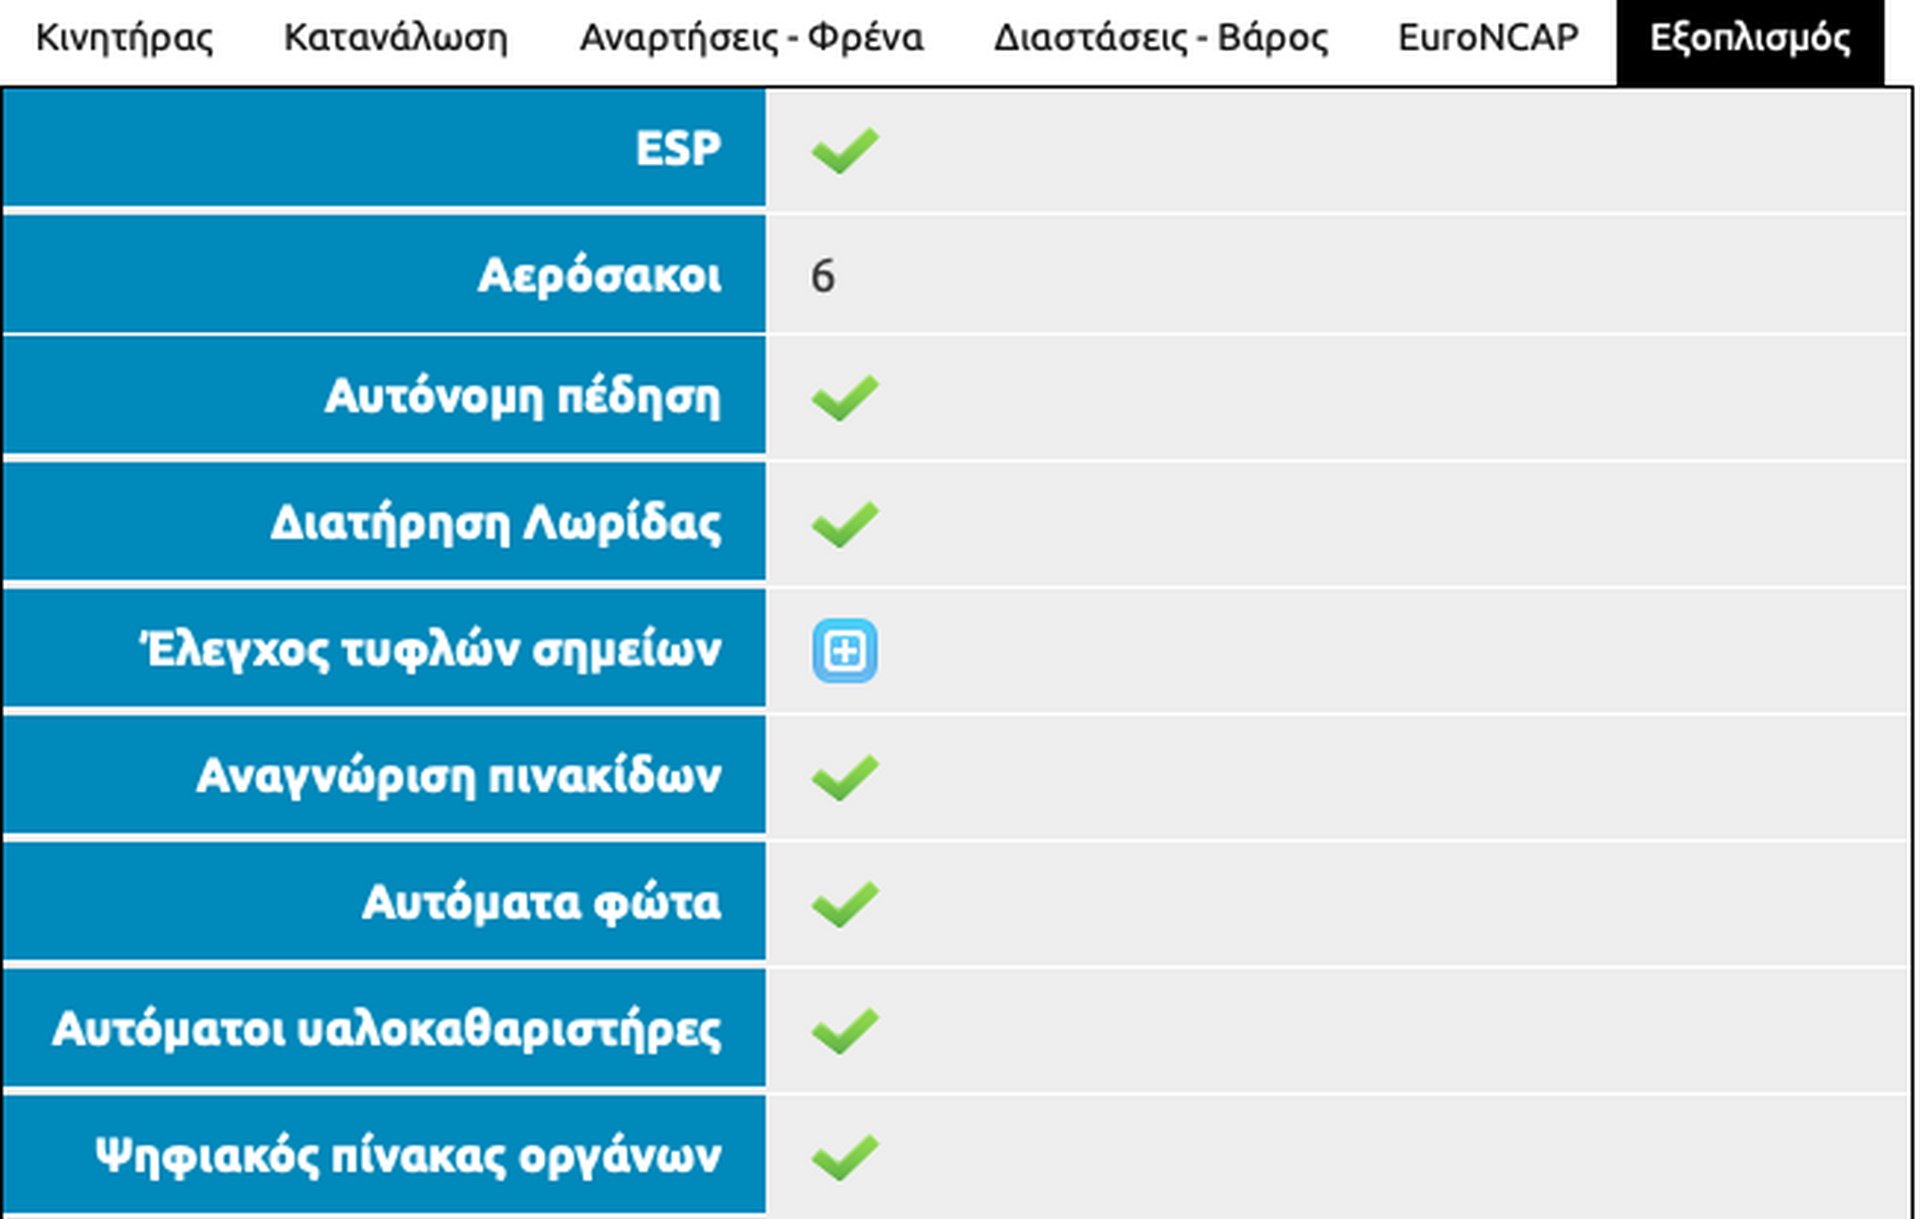The width and height of the screenshot is (1920, 1219).
Task: Click the checkmark for Αναγνώριση πινακίδων
Action: tap(845, 777)
